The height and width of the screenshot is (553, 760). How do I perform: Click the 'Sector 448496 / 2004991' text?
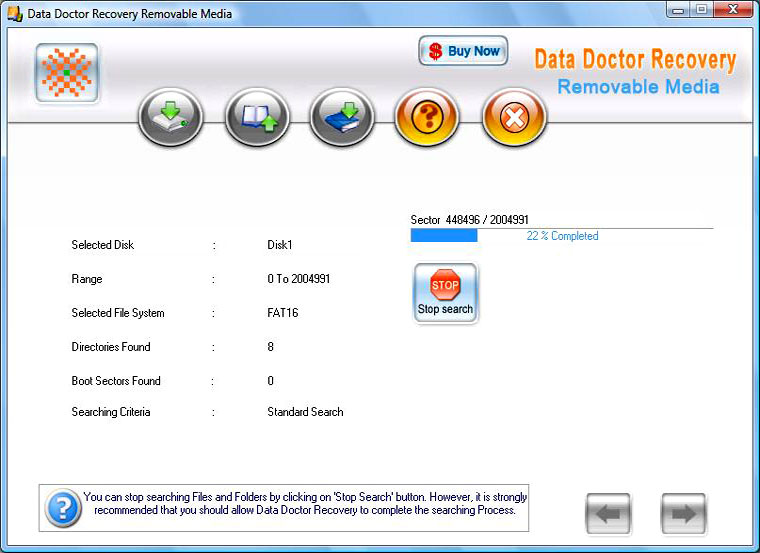(x=469, y=220)
